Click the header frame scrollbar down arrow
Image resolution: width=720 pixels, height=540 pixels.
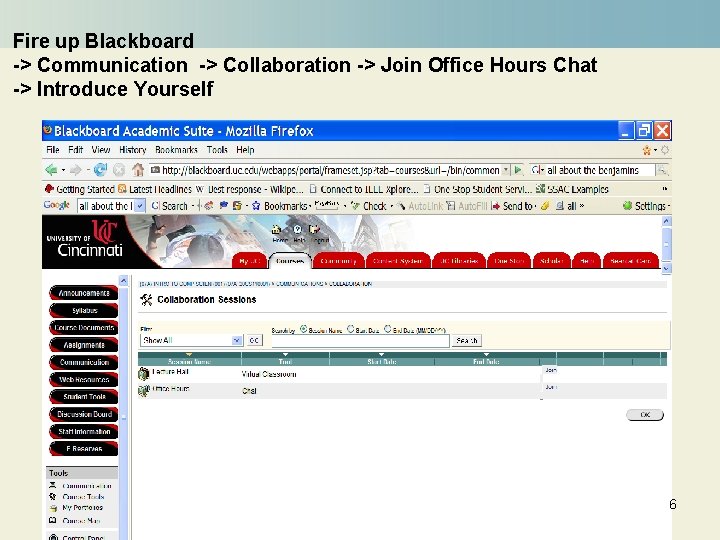pyautogui.click(x=666, y=268)
